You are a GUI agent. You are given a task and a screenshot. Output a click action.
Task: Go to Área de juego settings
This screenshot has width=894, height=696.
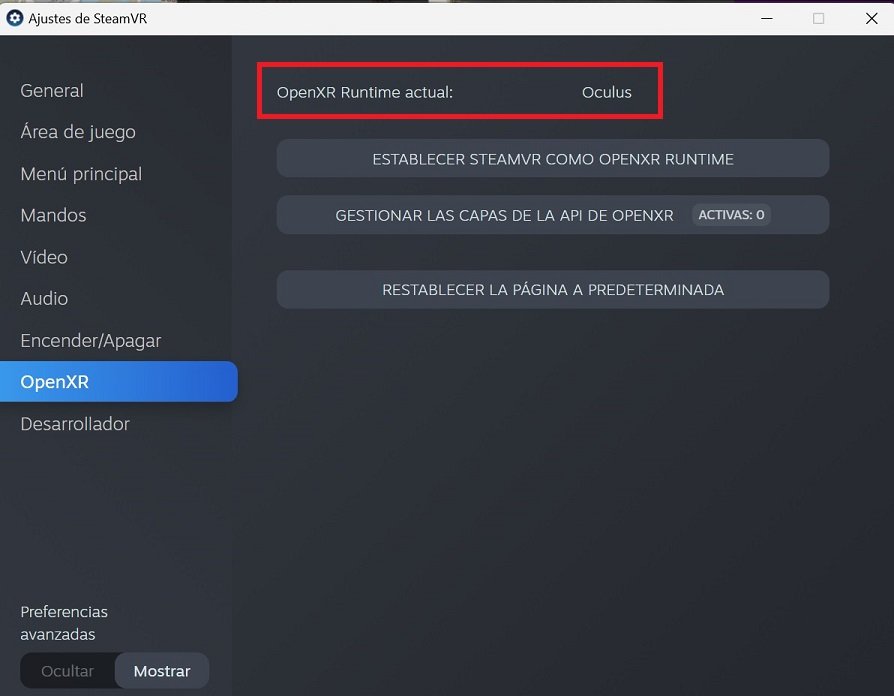point(78,132)
